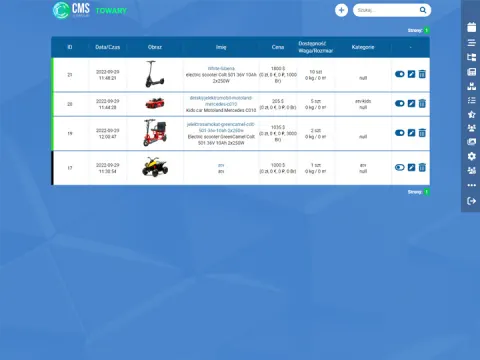Open the calendar icon in the sidebar
Image resolution: width=480 pixels, height=360 pixels.
click(471, 27)
